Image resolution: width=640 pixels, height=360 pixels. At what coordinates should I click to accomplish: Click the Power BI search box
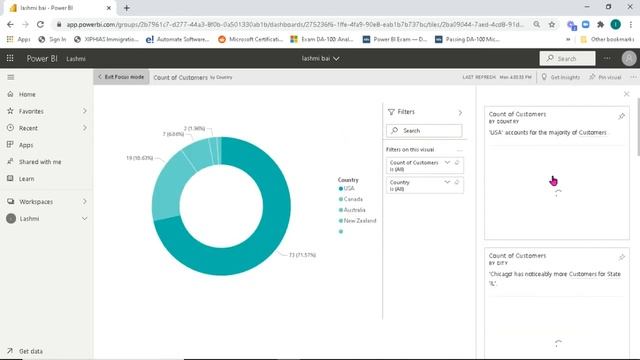tap(567, 58)
